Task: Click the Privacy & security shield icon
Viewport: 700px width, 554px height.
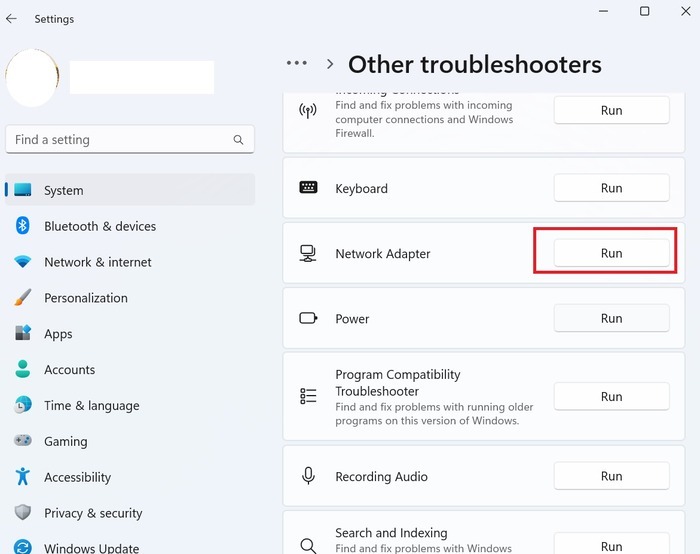Action: (23, 512)
